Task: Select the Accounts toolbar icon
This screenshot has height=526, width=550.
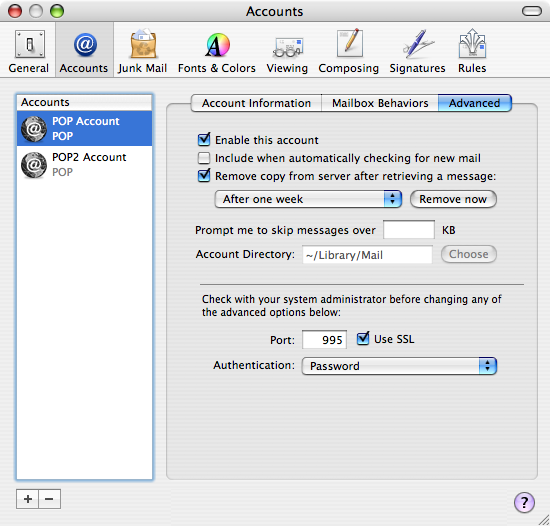Action: point(84,51)
